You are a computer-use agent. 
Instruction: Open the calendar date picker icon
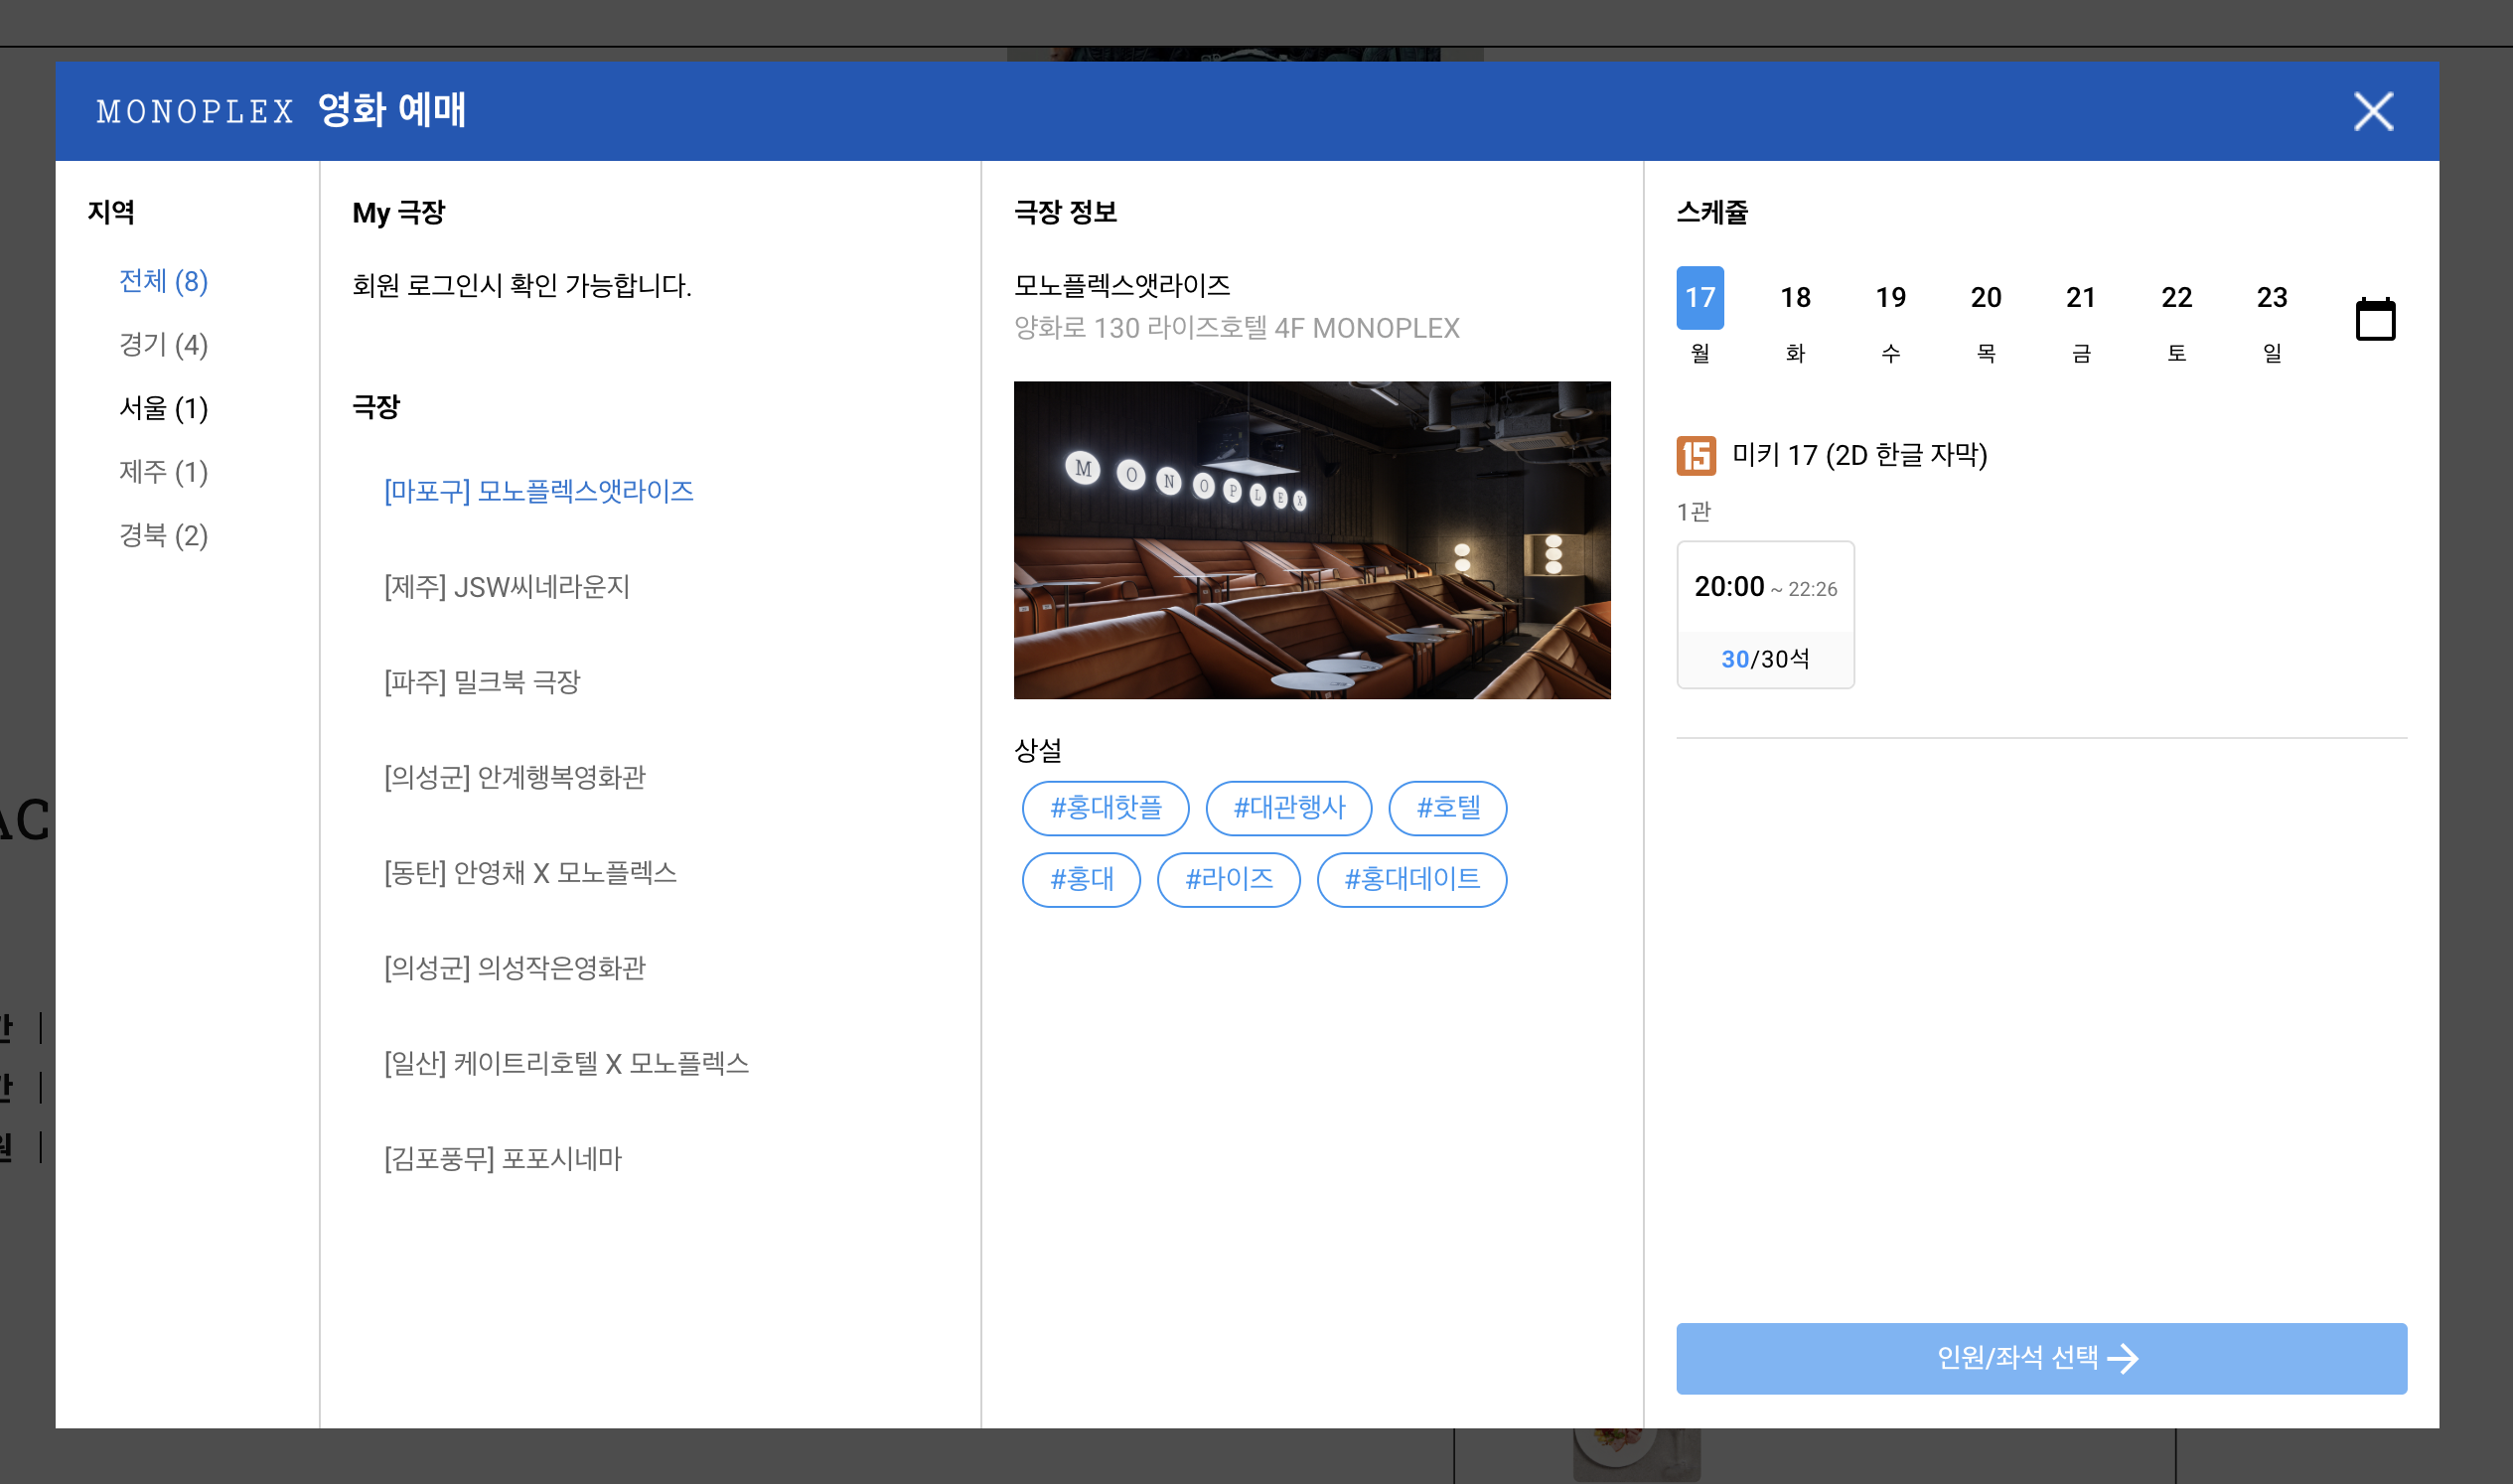coord(2374,320)
